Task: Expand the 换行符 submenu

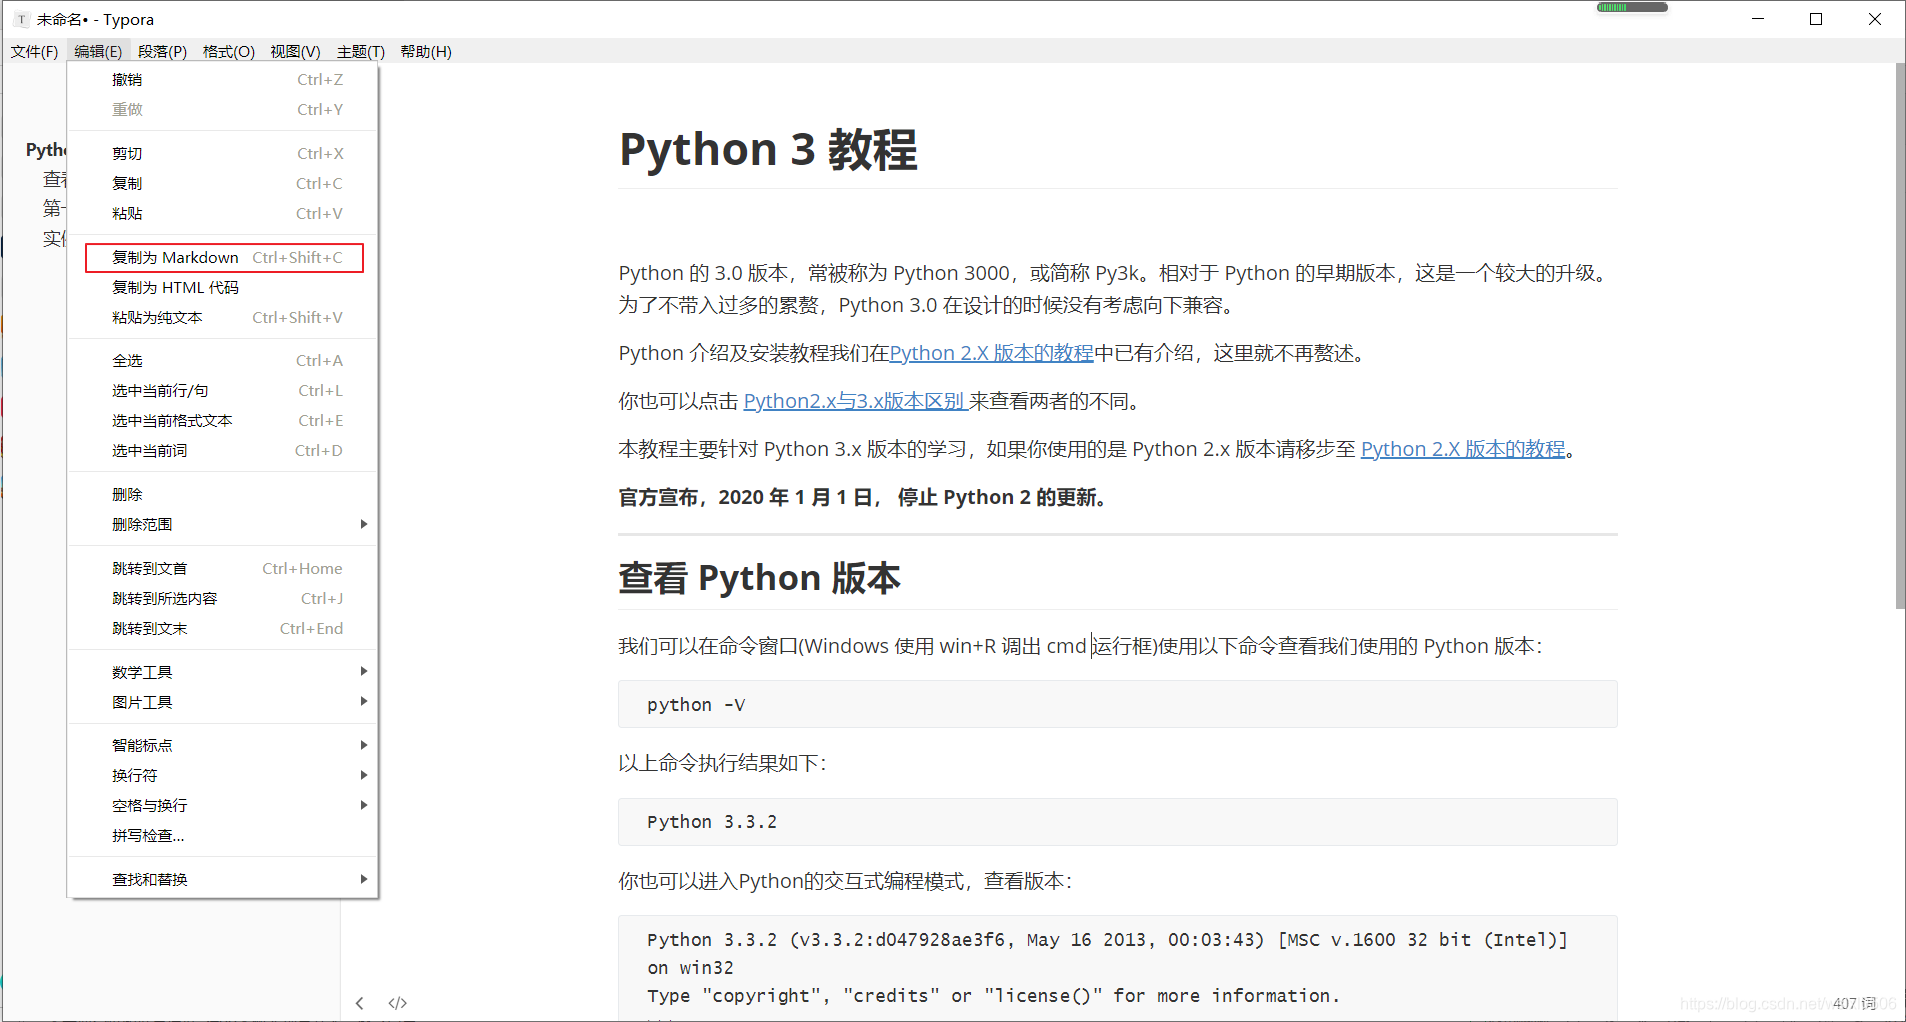Action: (x=223, y=775)
